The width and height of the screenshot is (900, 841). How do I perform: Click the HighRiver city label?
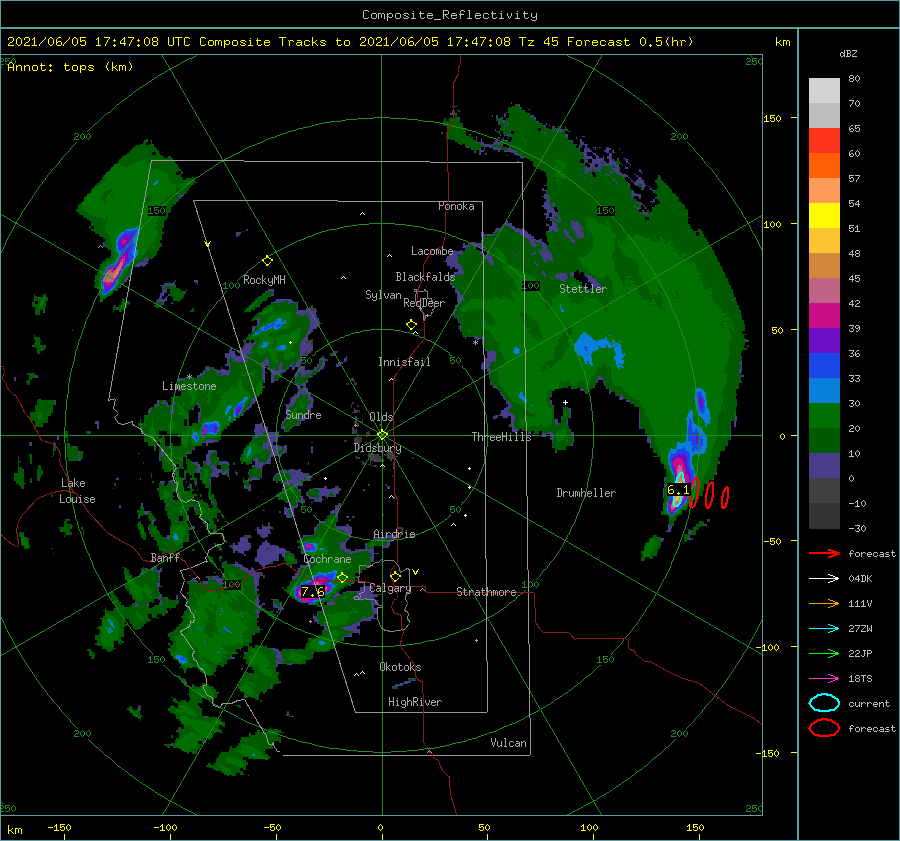click(415, 702)
